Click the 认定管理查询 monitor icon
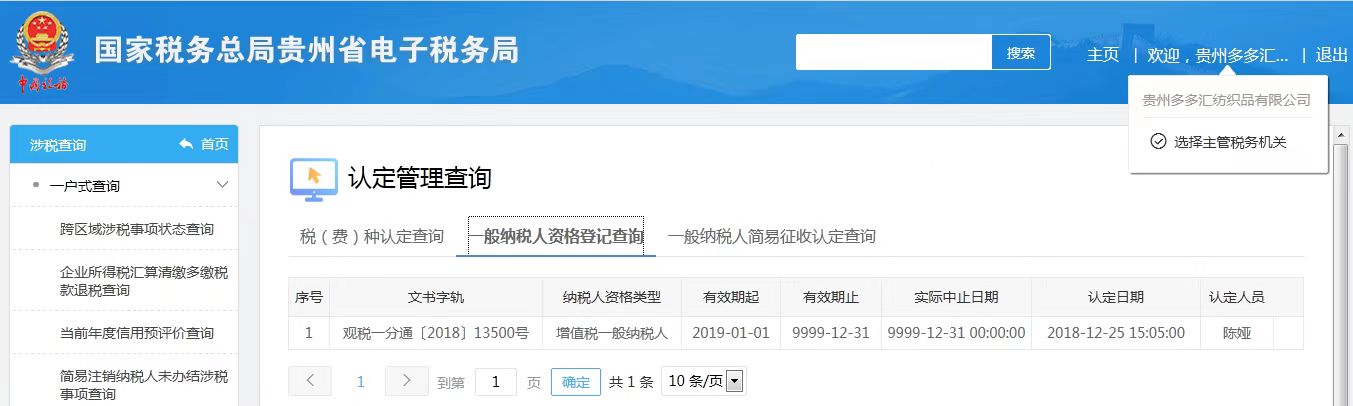This screenshot has width=1353, height=406. tap(313, 178)
